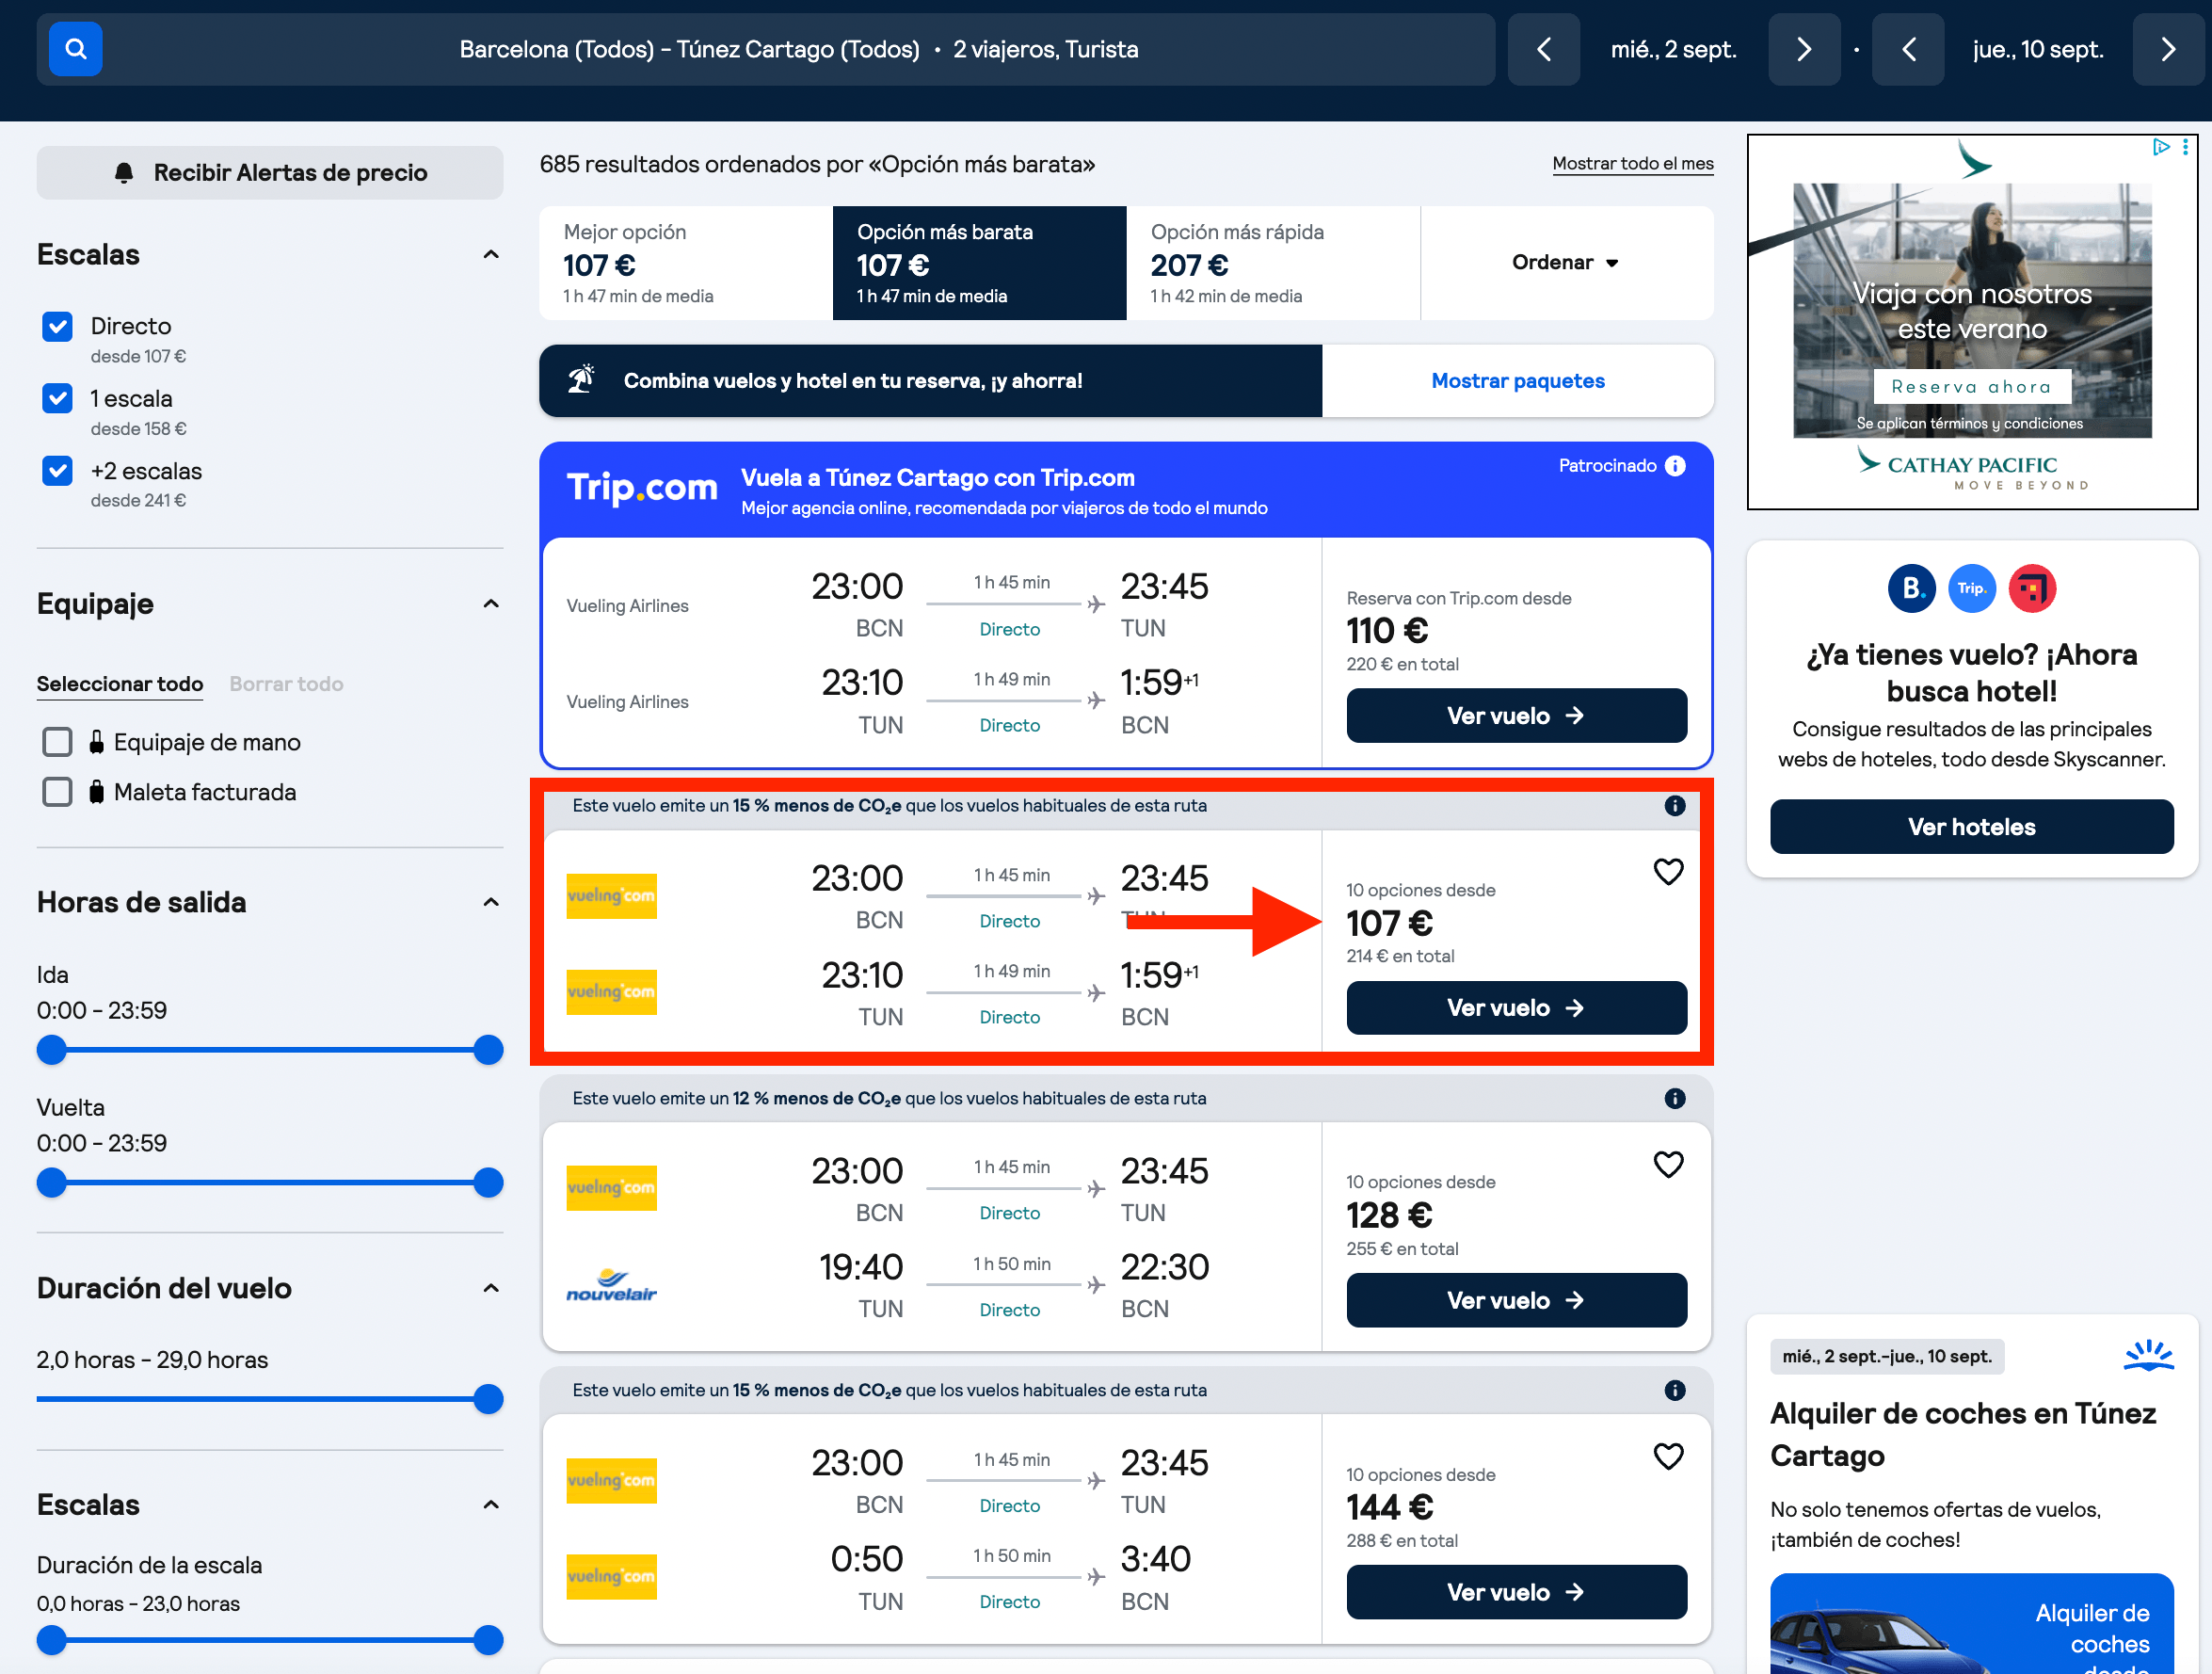Click the sun icon on car rental card
The height and width of the screenshot is (1674, 2212).
coord(2149,1356)
